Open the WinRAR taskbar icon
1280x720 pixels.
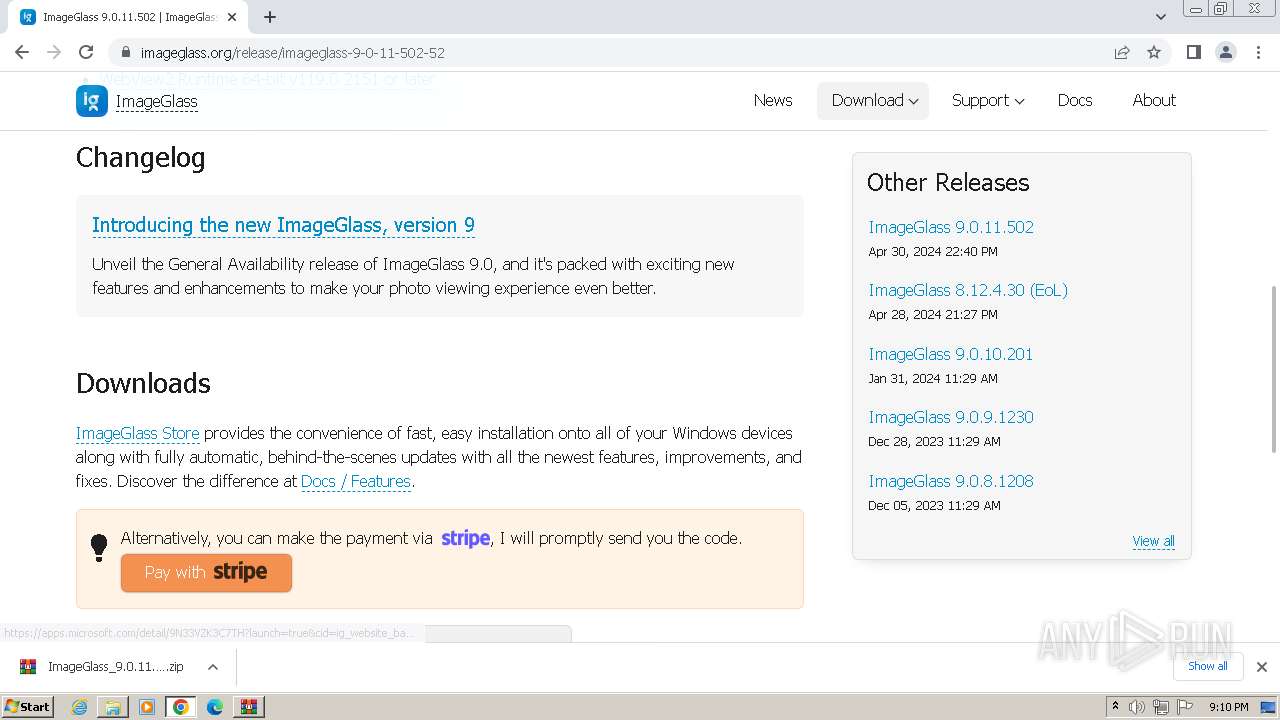[x=249, y=707]
